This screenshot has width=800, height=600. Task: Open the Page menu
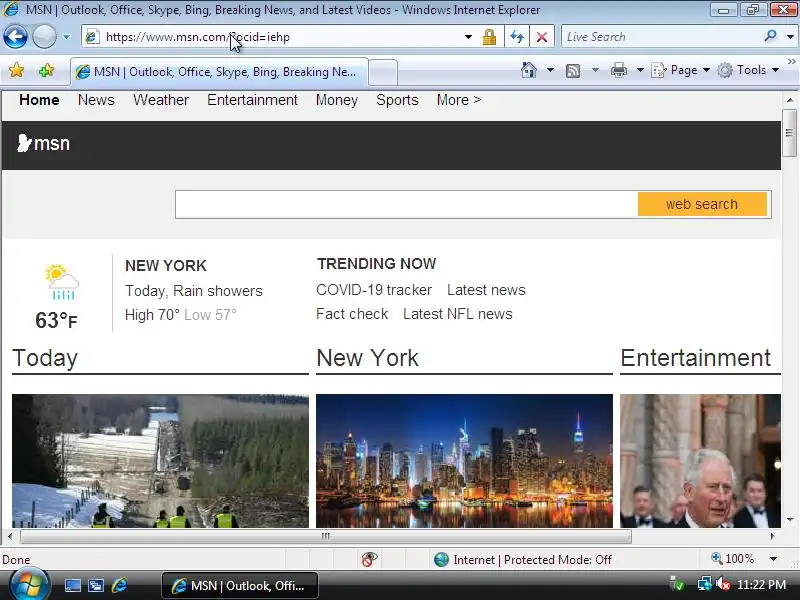tap(681, 70)
